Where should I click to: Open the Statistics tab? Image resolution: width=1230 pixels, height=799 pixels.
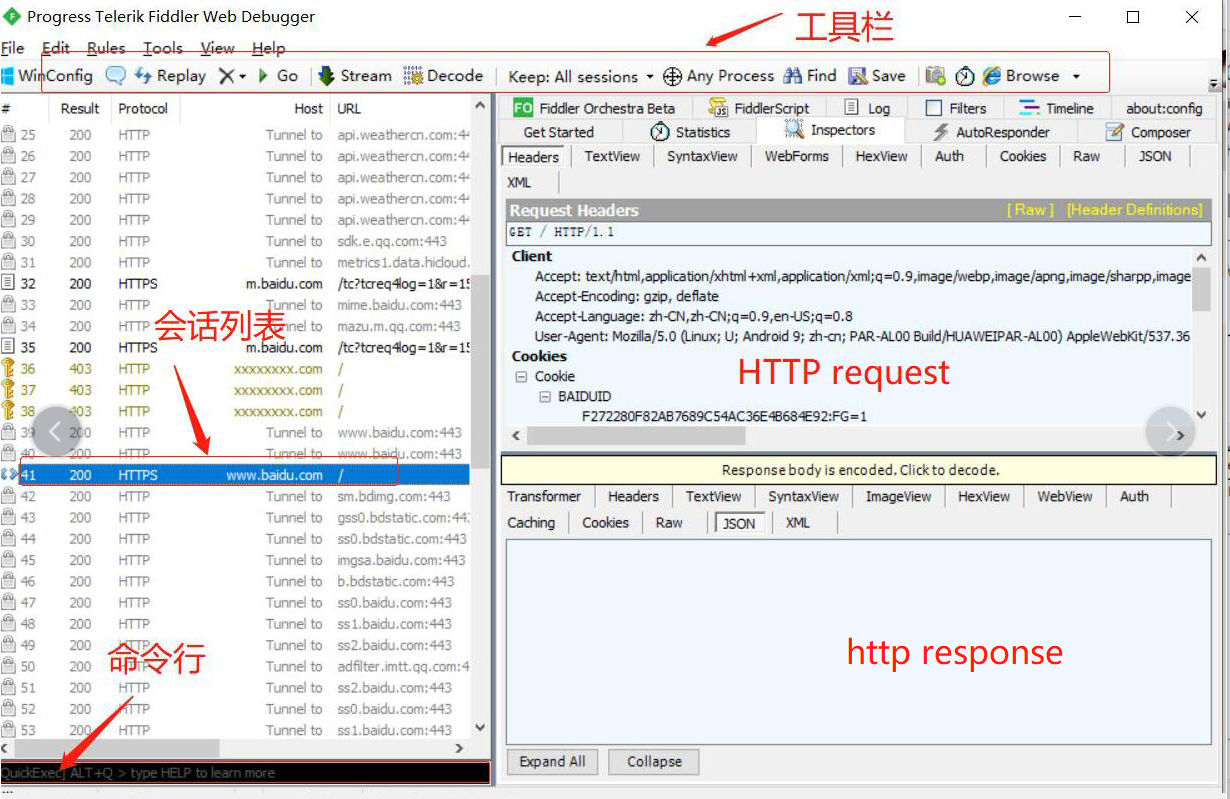(x=690, y=132)
